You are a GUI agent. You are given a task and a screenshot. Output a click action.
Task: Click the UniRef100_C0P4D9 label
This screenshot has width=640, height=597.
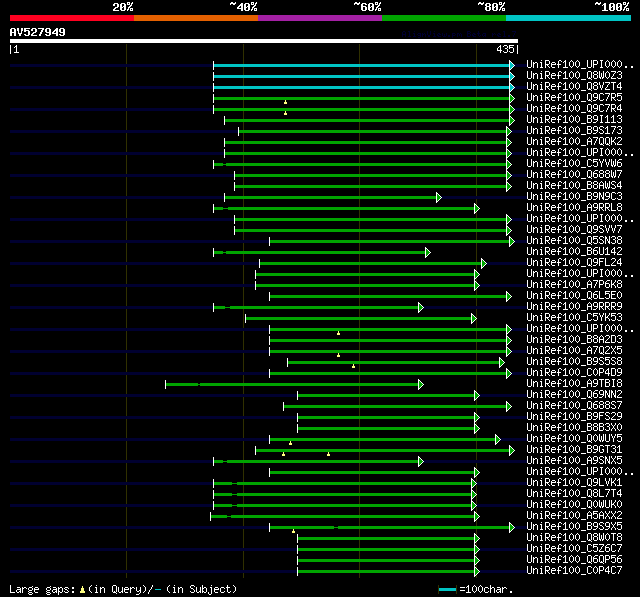click(x=574, y=373)
